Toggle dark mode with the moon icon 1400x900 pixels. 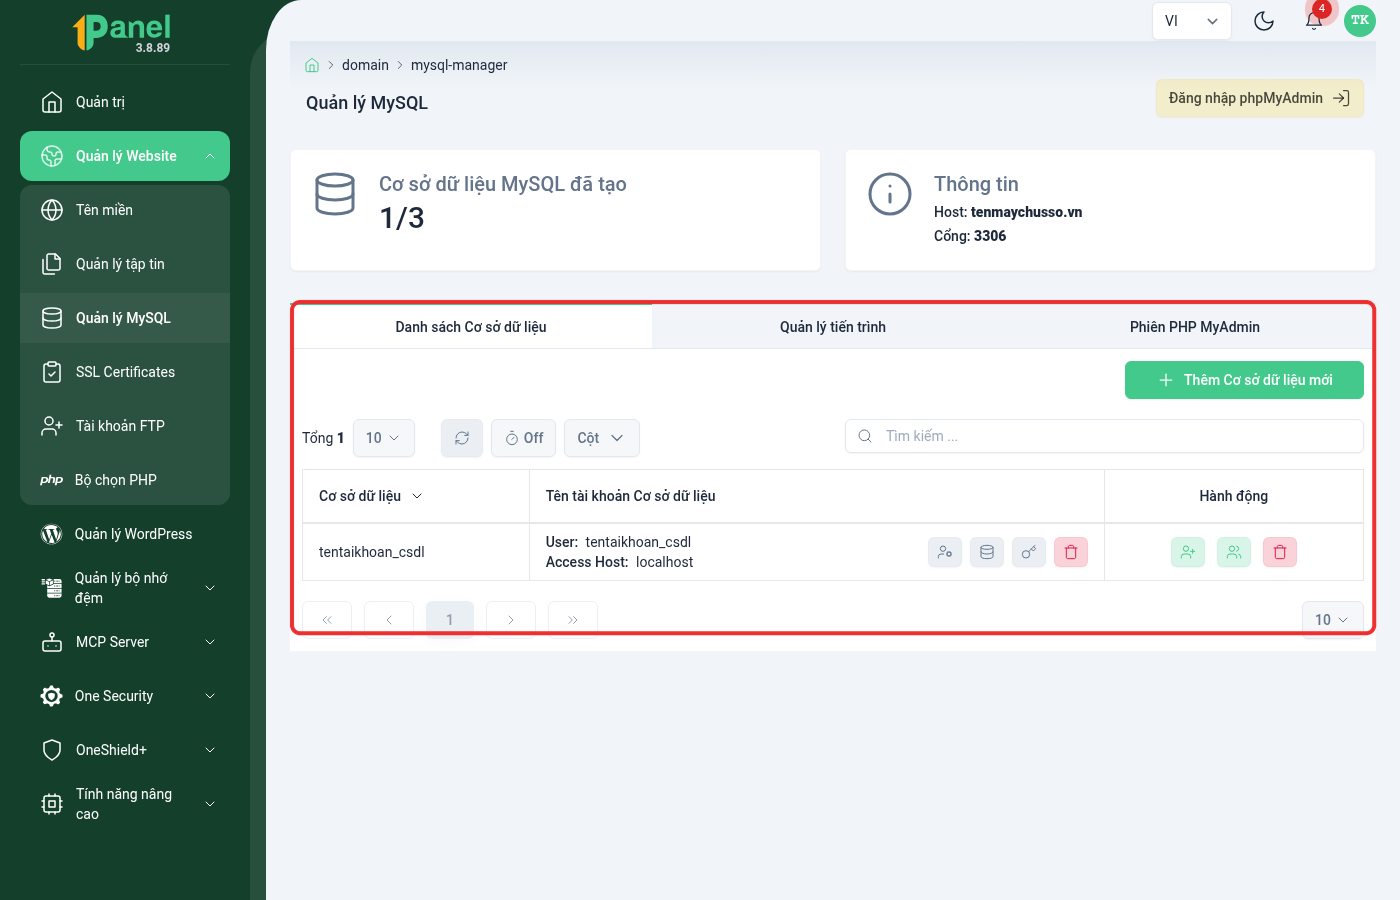(x=1264, y=21)
